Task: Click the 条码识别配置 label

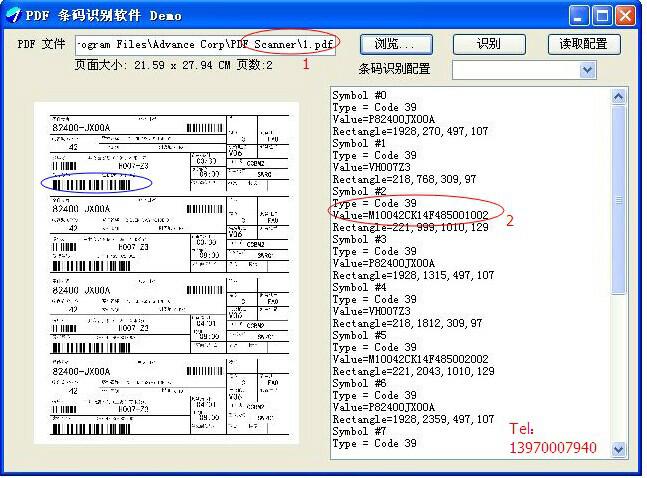Action: click(x=394, y=69)
